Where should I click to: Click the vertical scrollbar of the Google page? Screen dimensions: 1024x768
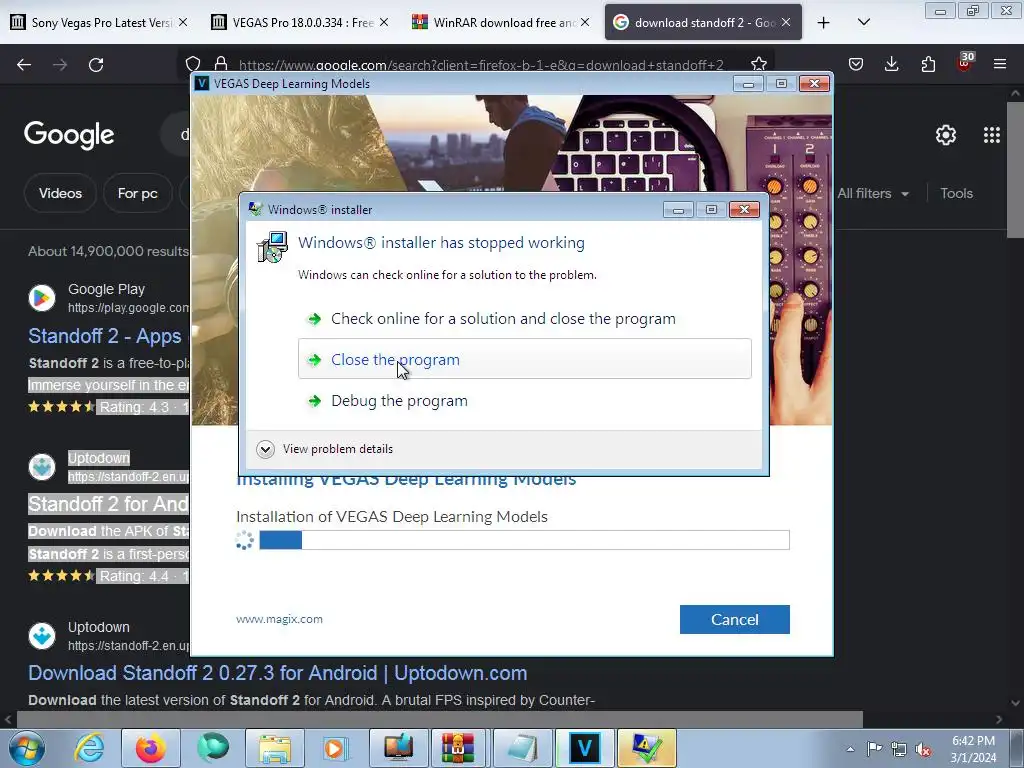1015,170
